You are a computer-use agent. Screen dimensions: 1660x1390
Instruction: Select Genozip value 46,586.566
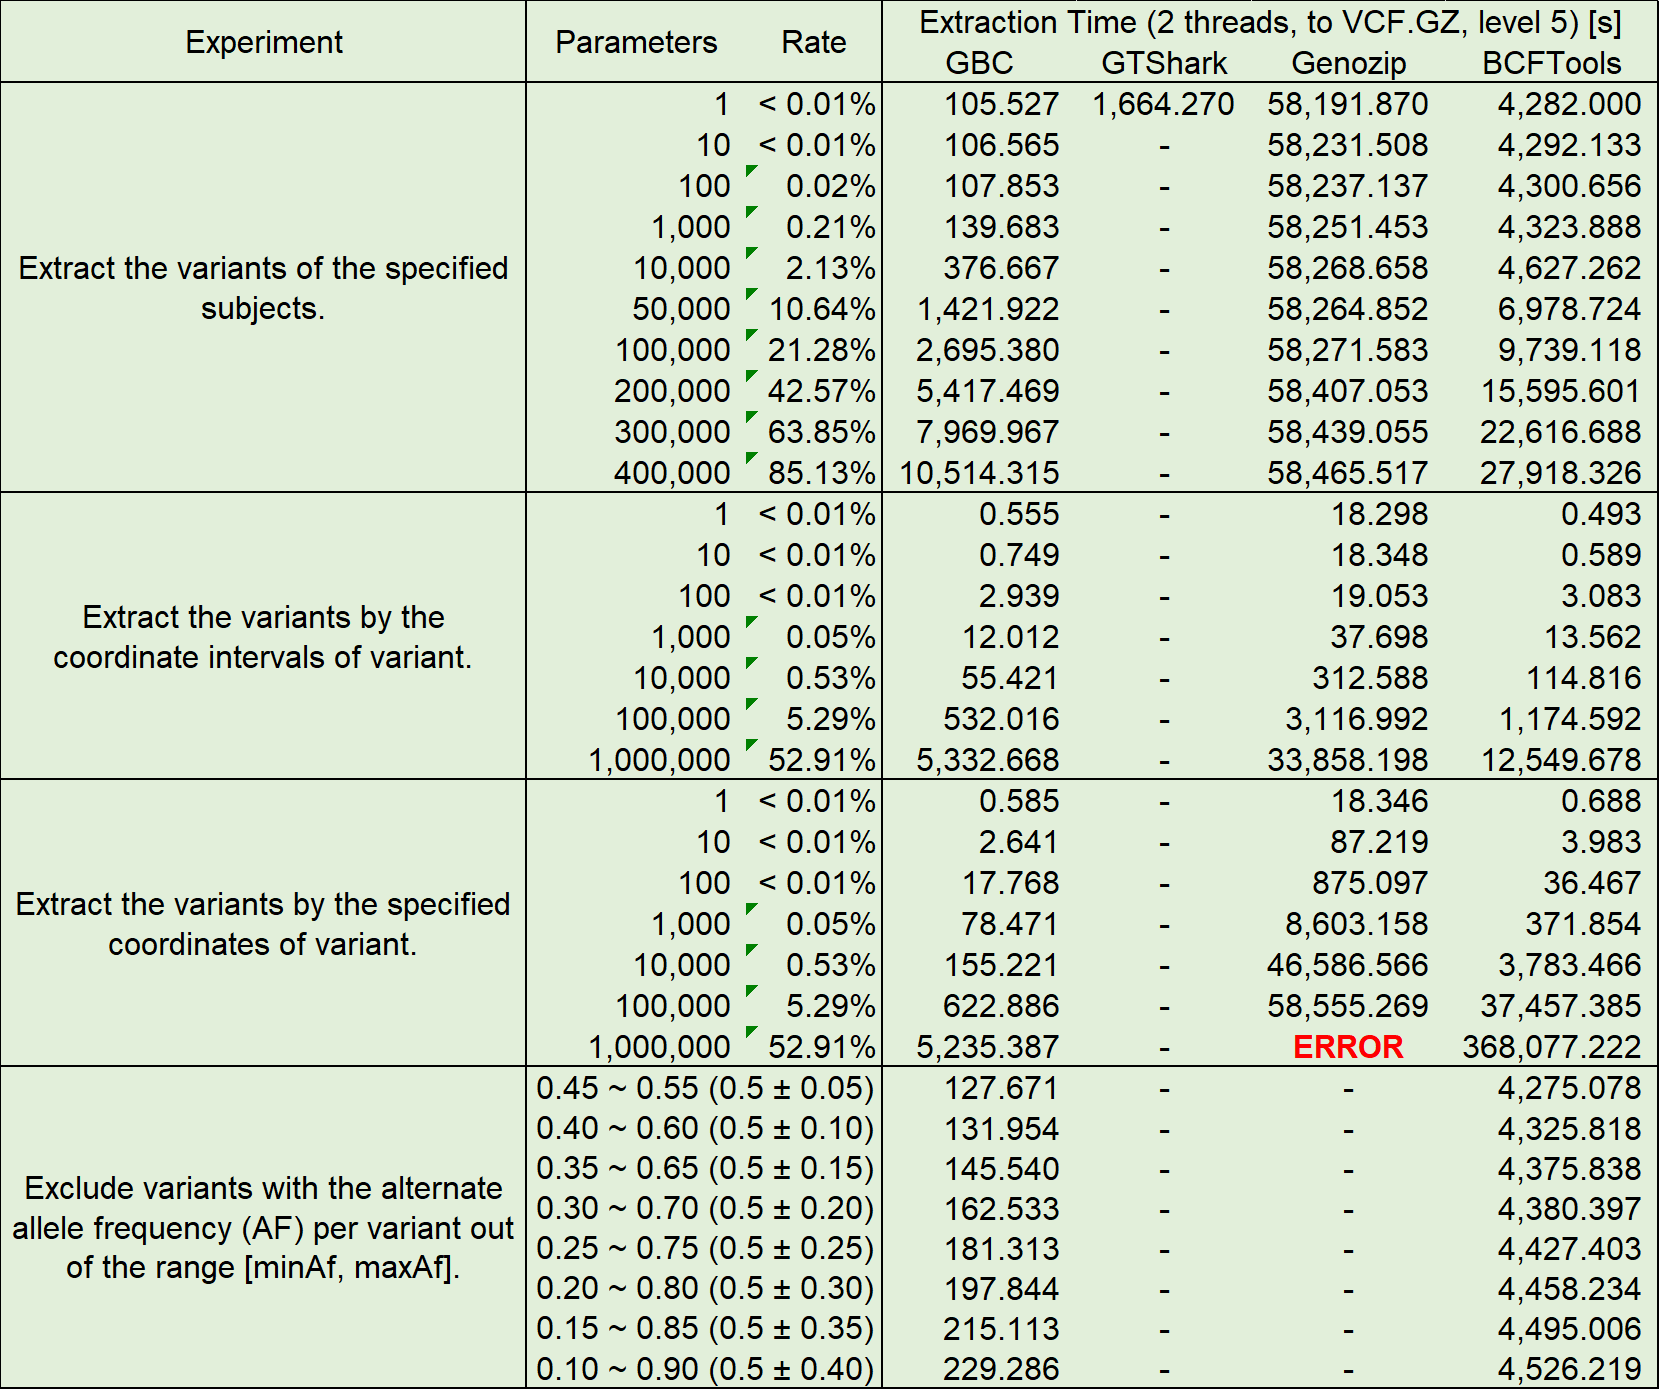(1348, 965)
